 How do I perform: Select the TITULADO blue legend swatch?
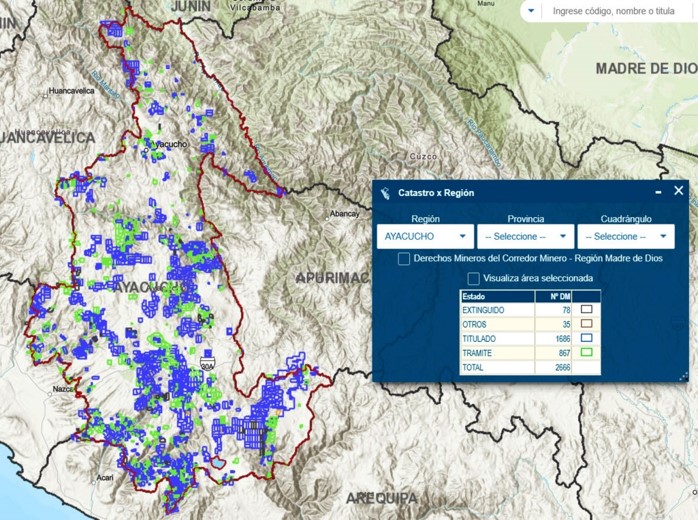(x=587, y=339)
